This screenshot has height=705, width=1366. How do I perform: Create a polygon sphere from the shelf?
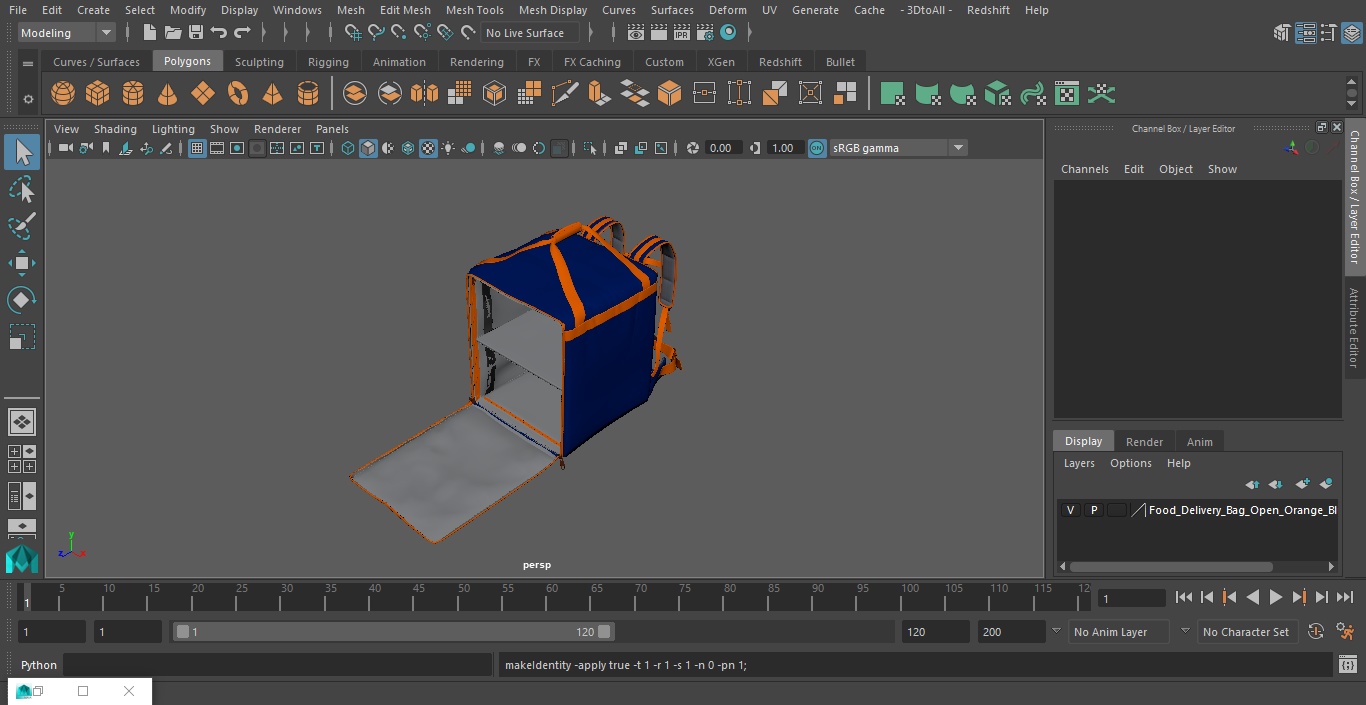tap(63, 94)
